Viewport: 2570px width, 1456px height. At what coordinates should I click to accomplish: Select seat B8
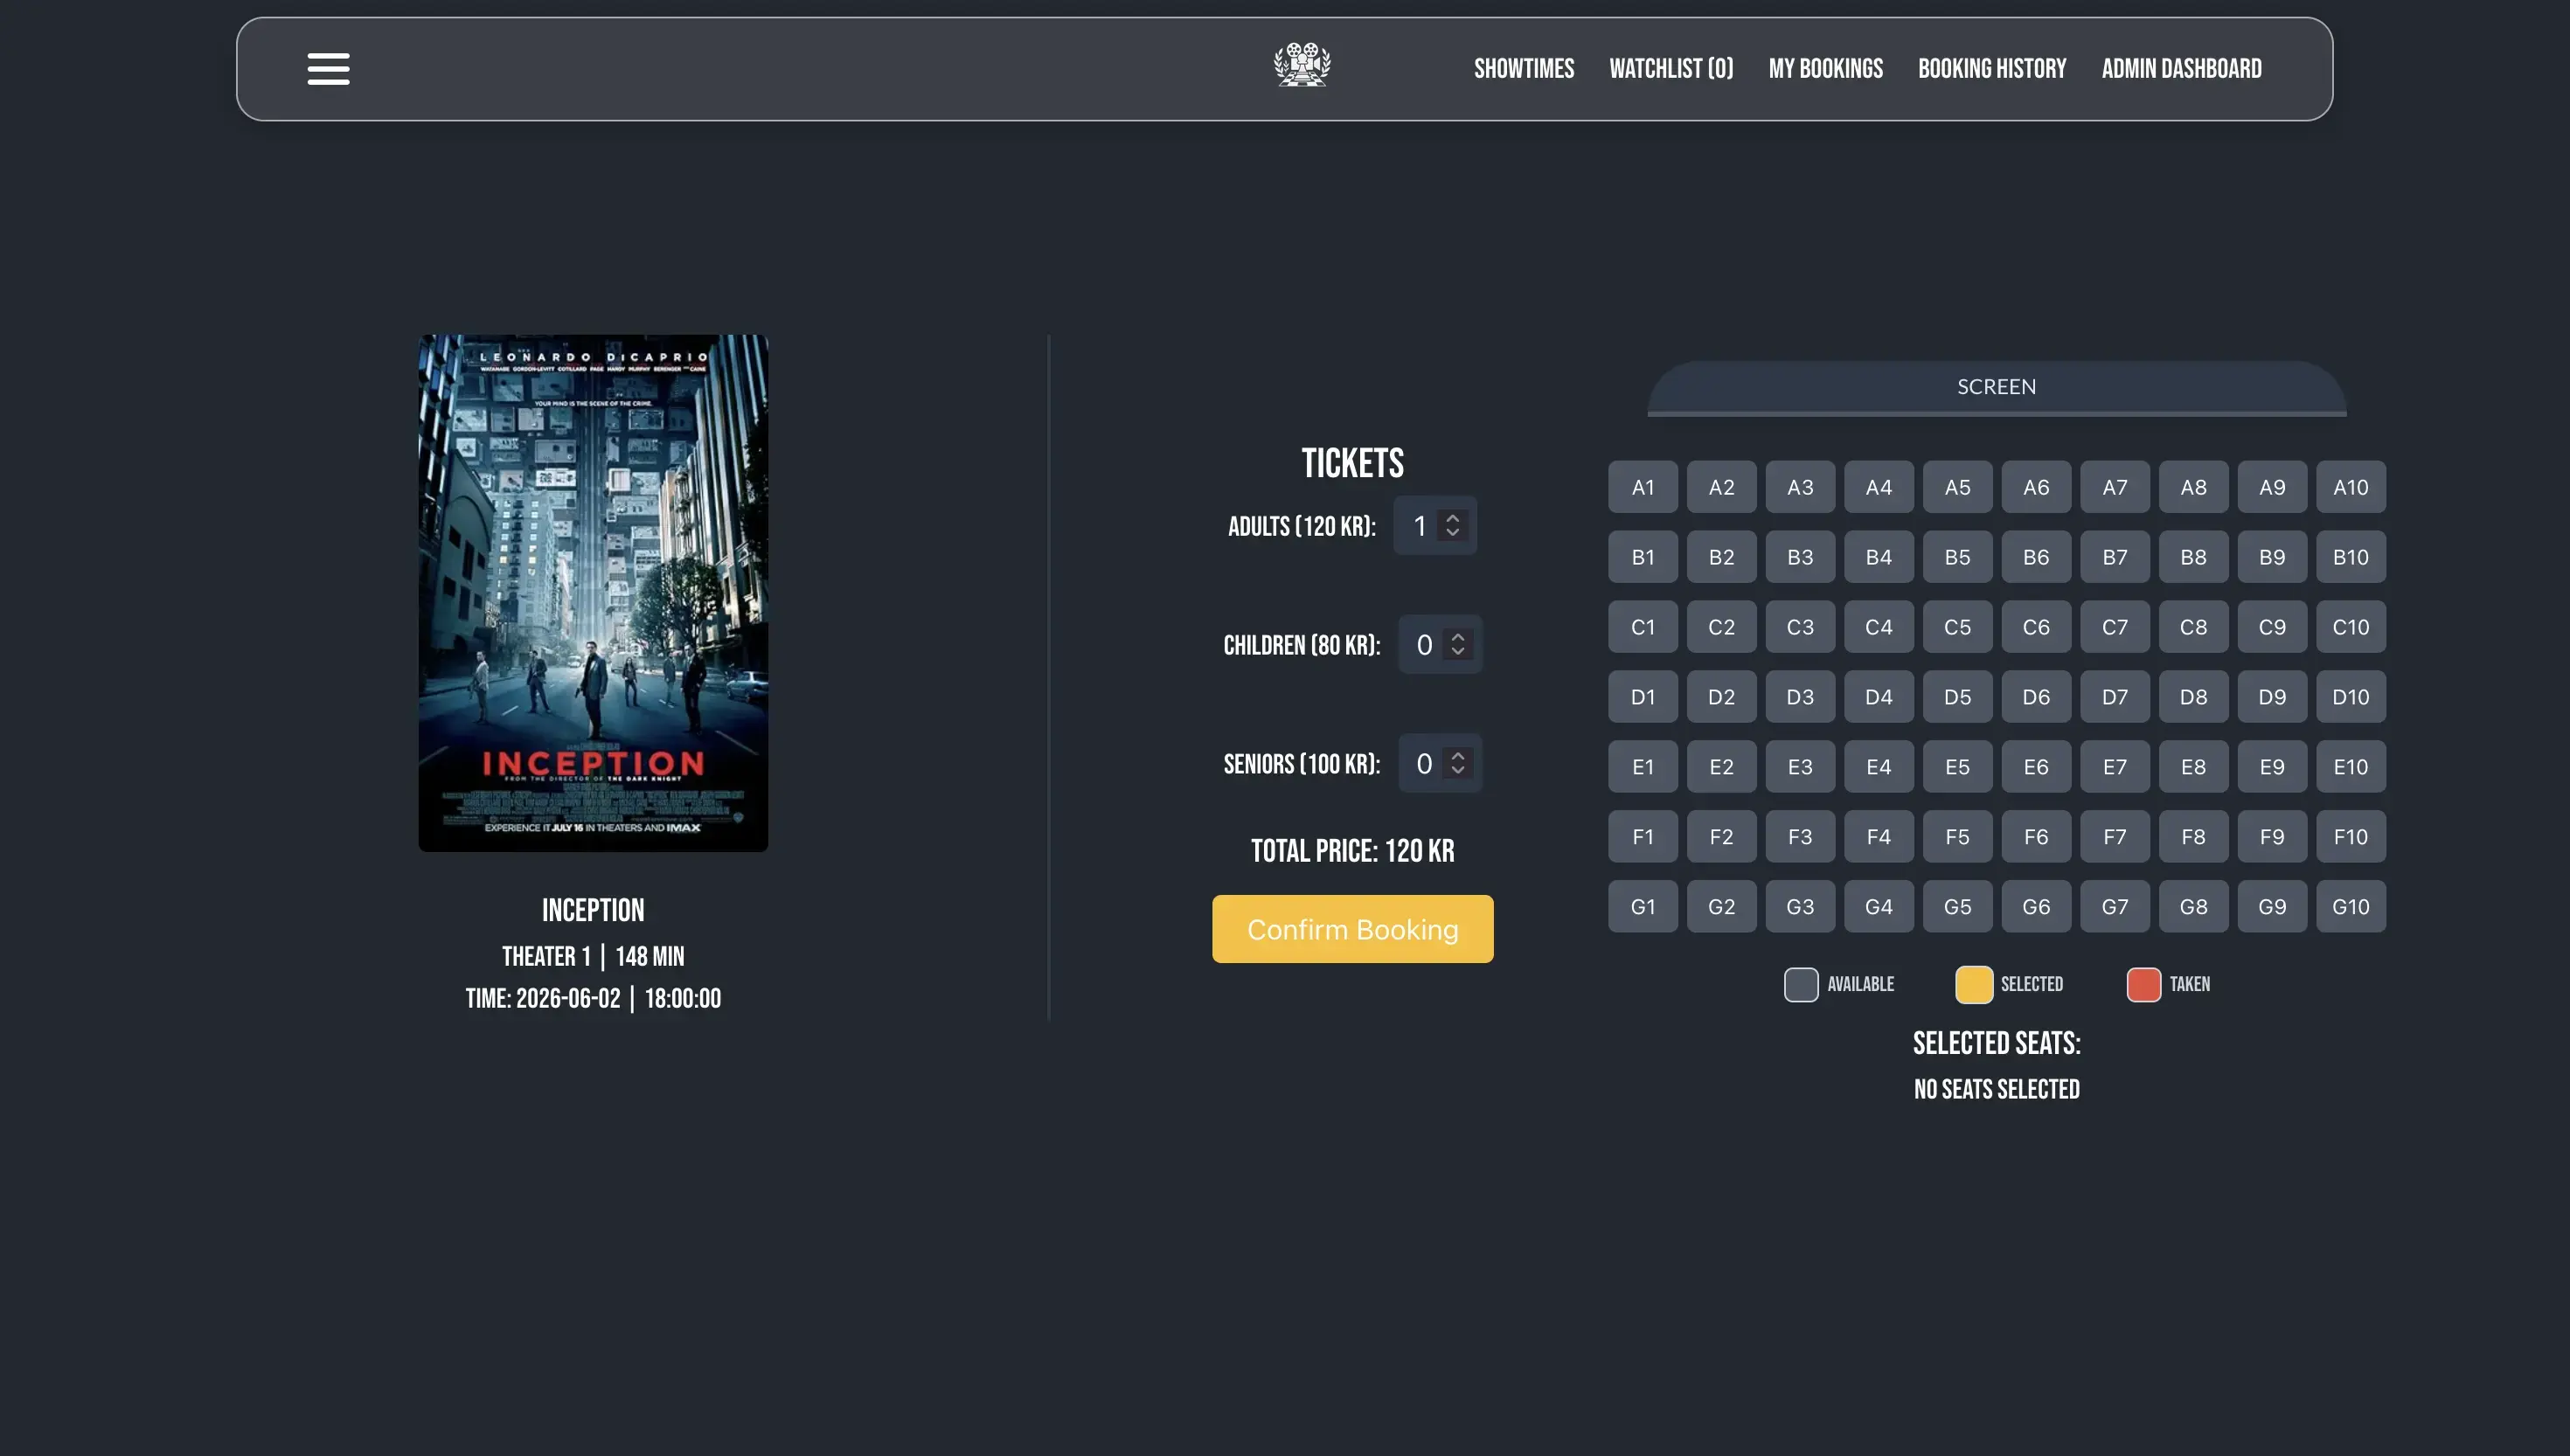2193,557
